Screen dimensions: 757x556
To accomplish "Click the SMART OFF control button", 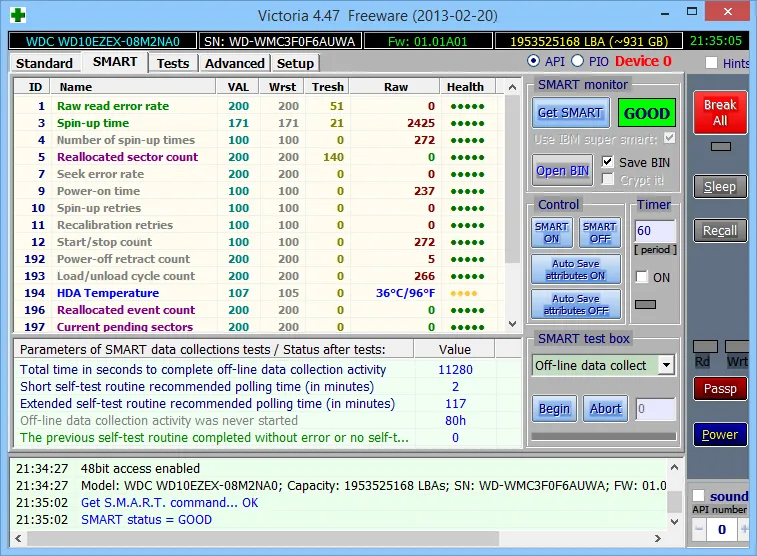I will tap(600, 233).
